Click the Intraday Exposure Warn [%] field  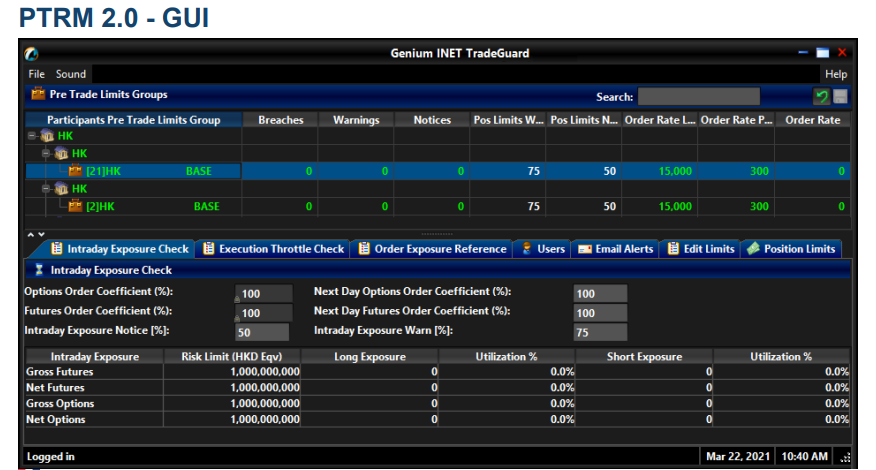click(600, 332)
